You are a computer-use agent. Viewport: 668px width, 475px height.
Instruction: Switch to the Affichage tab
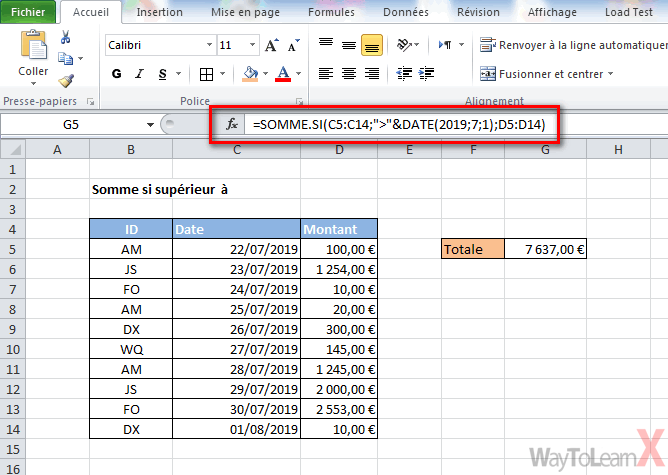point(552,12)
